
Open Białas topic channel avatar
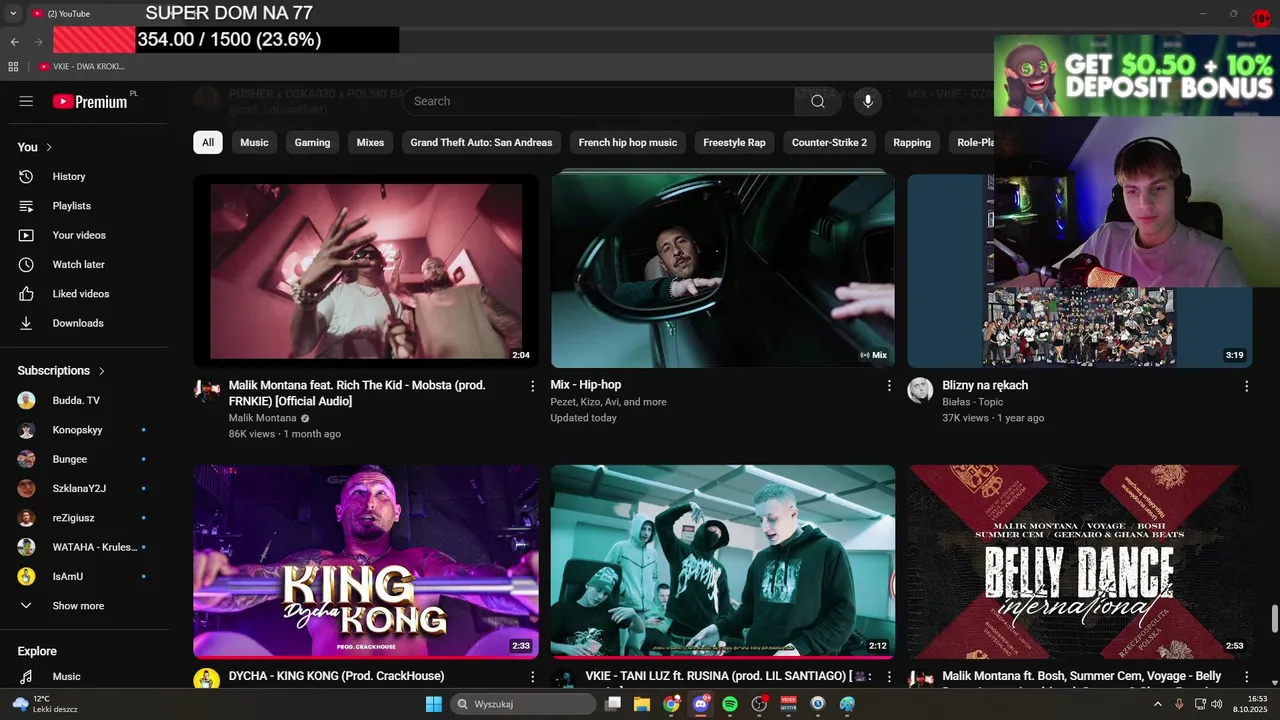(920, 390)
